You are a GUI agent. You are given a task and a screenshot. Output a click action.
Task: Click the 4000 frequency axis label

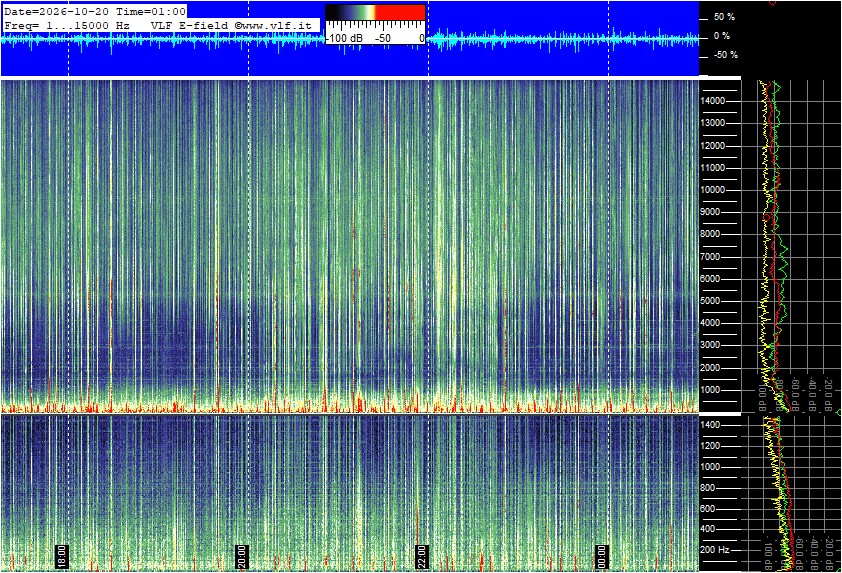710,323
